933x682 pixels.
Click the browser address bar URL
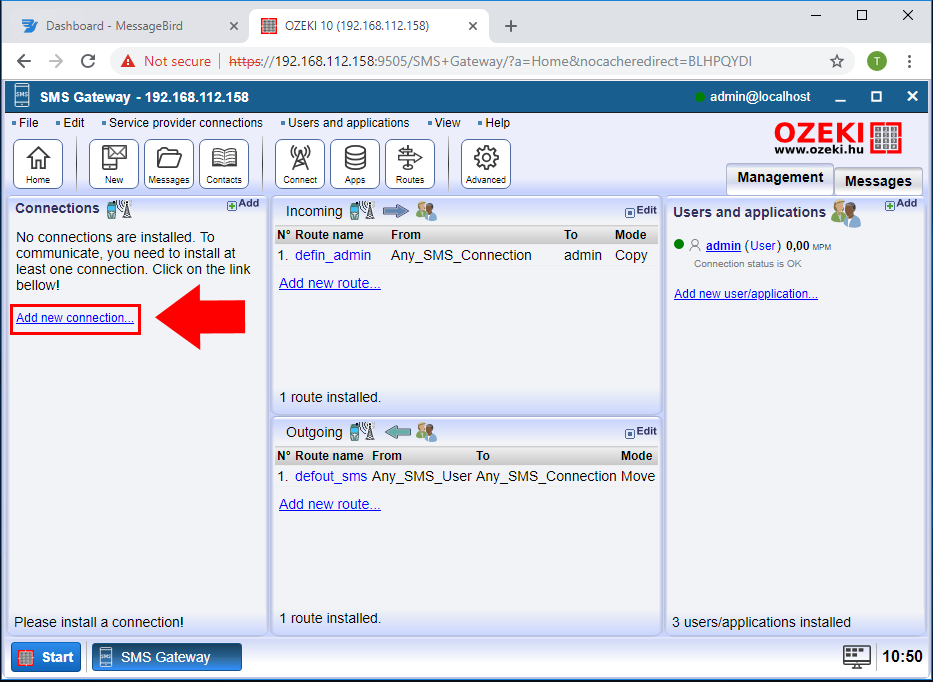coord(490,61)
